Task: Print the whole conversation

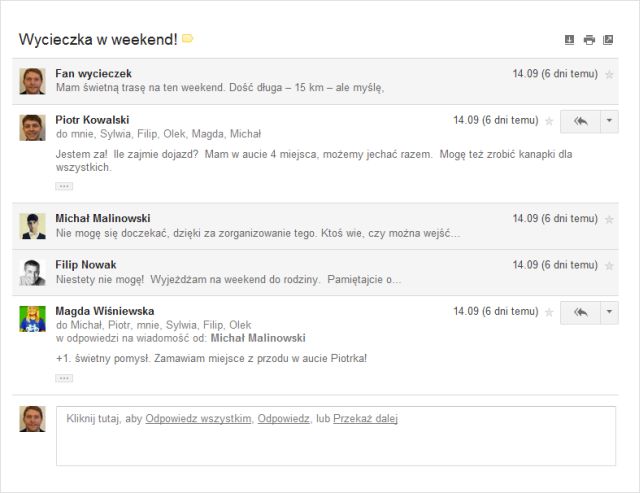Action: [589, 40]
